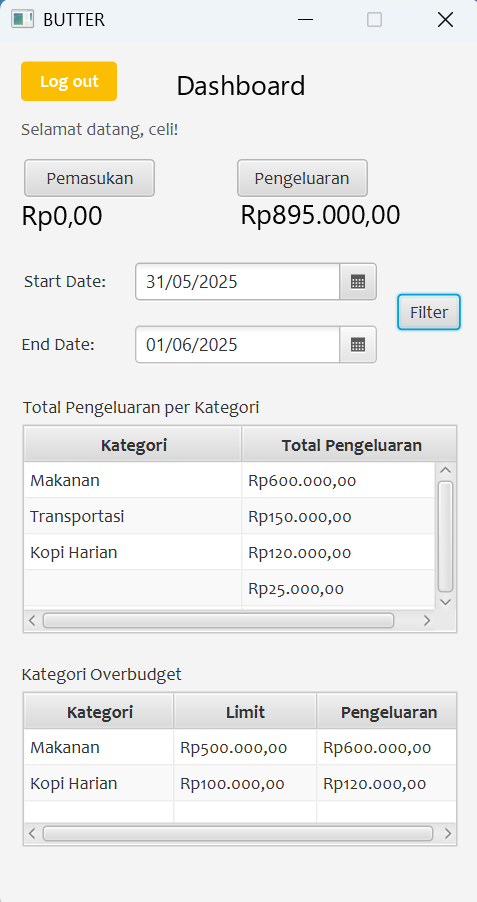Select the Transportasi row
This screenshot has width=477, height=902.
pos(229,517)
